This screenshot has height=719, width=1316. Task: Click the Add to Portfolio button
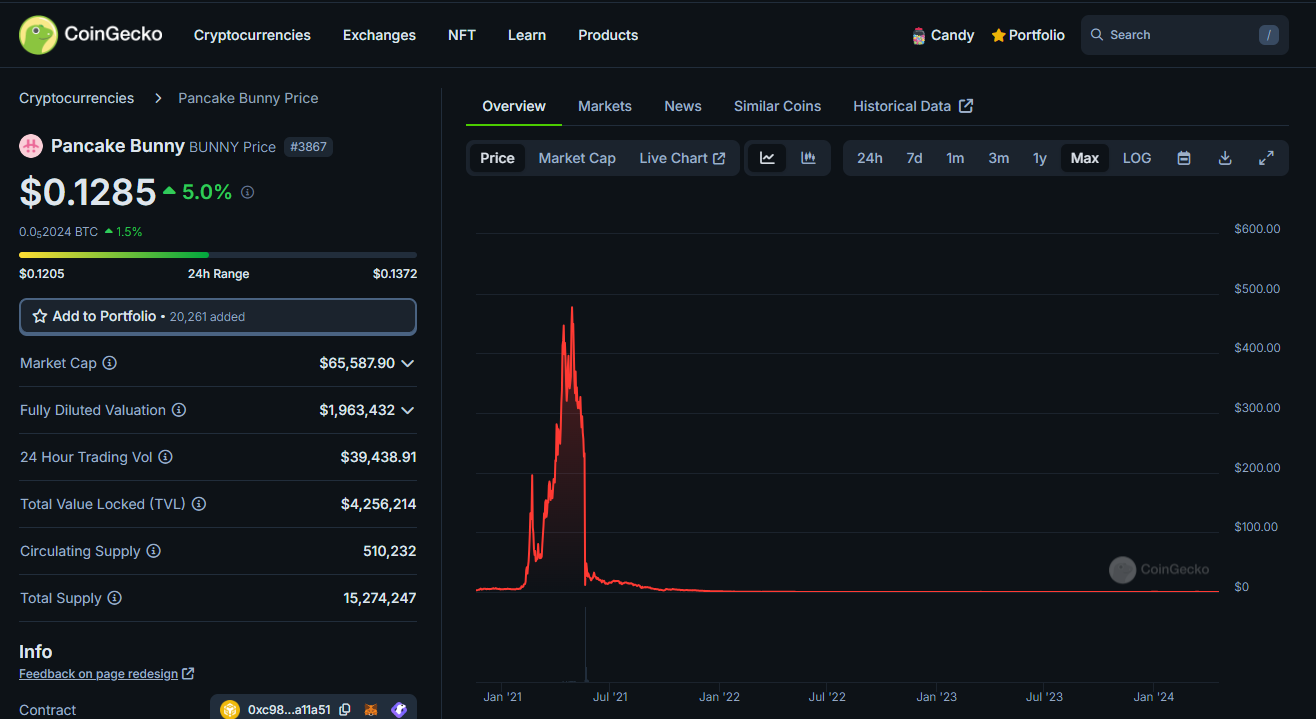[x=218, y=316]
